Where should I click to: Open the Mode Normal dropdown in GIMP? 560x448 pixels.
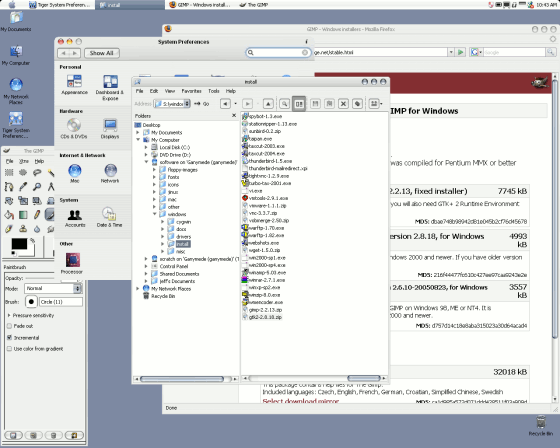(x=53, y=288)
